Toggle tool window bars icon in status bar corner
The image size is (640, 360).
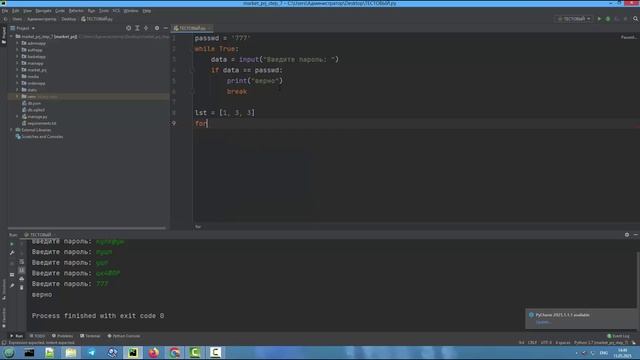pos(4,343)
